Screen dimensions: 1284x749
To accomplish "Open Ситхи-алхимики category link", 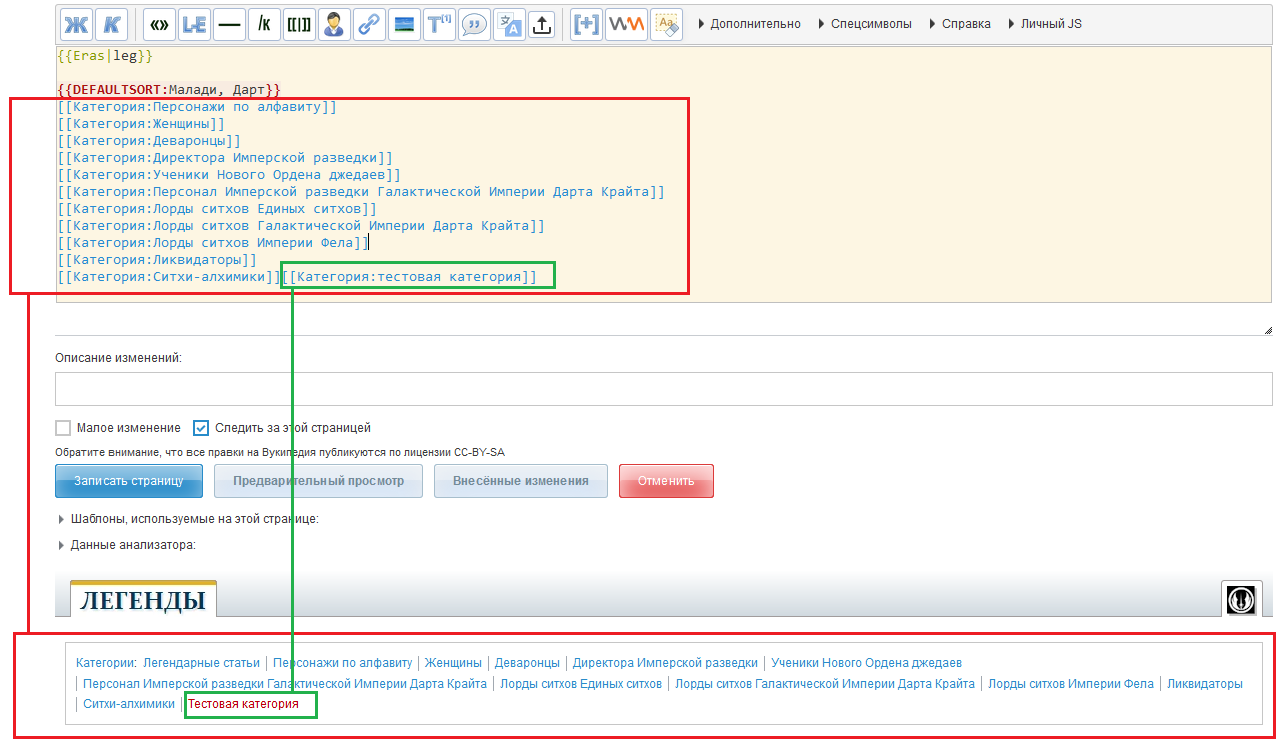I will click(129, 704).
